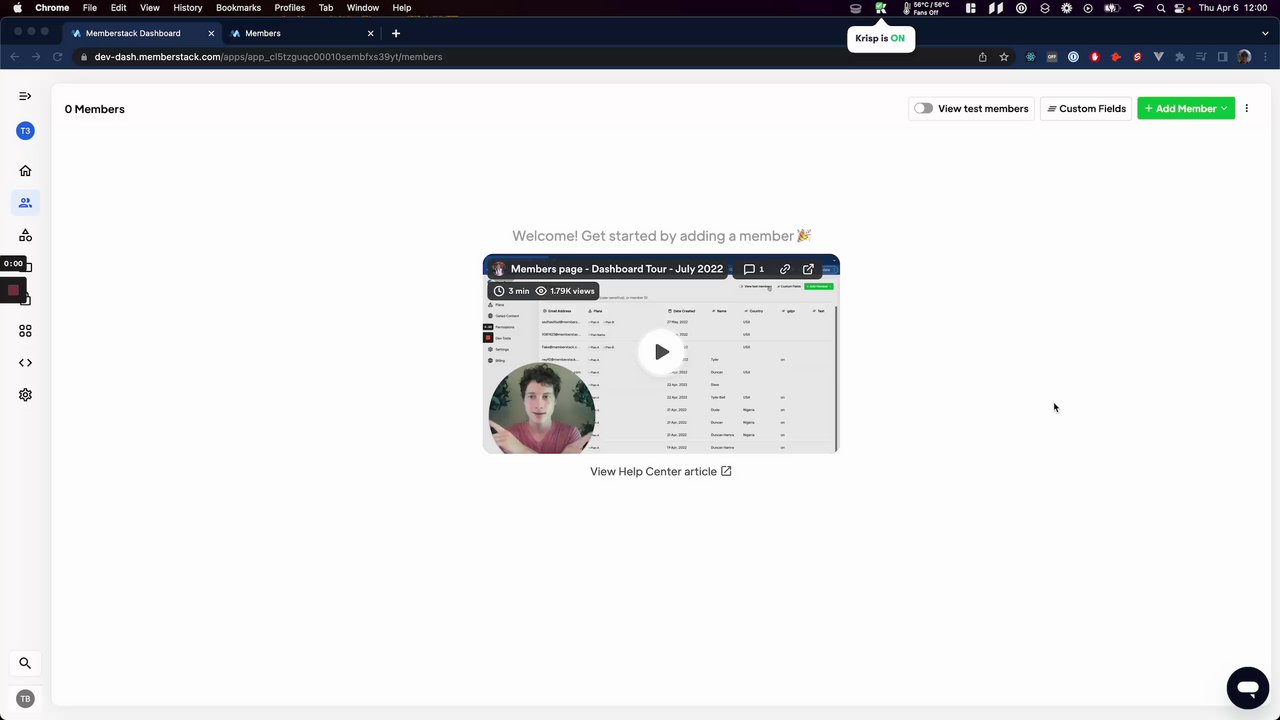Go back in the browser
Viewport: 1280px width, 720px height.
(x=14, y=57)
